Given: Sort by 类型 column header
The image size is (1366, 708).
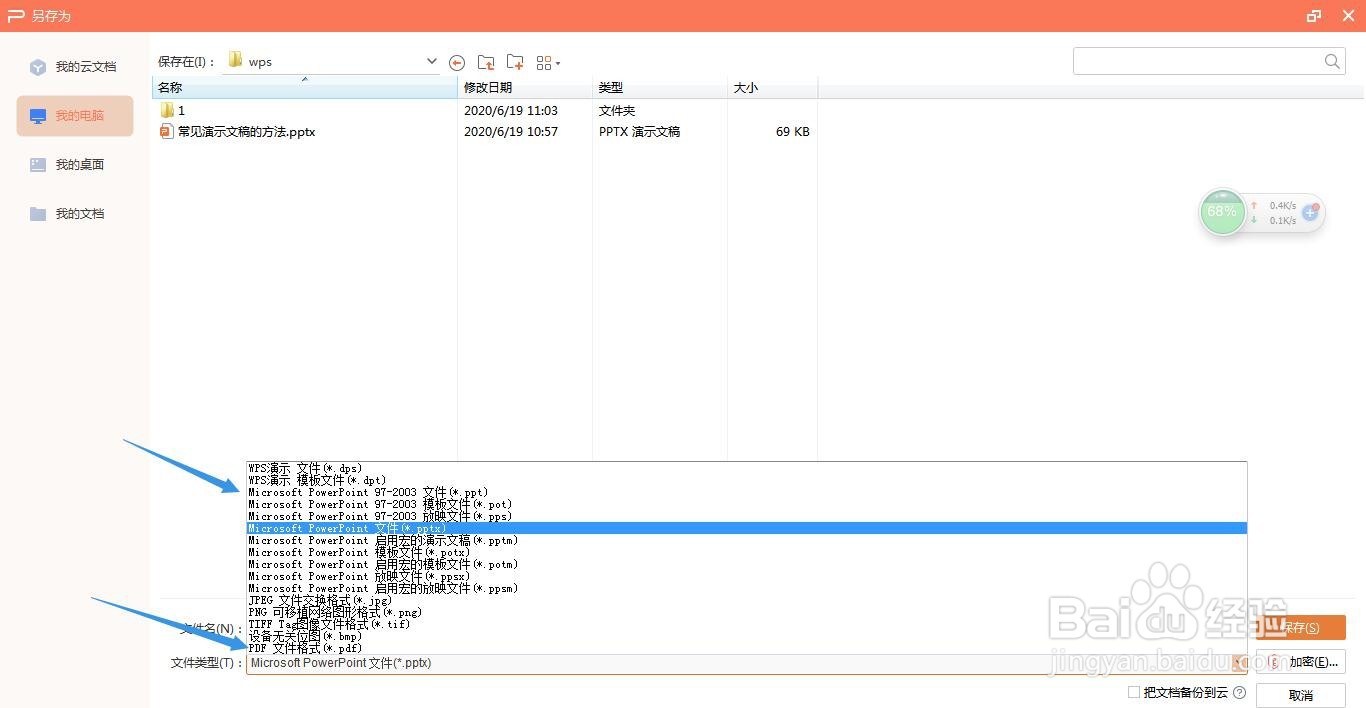Looking at the screenshot, I should [x=660, y=88].
